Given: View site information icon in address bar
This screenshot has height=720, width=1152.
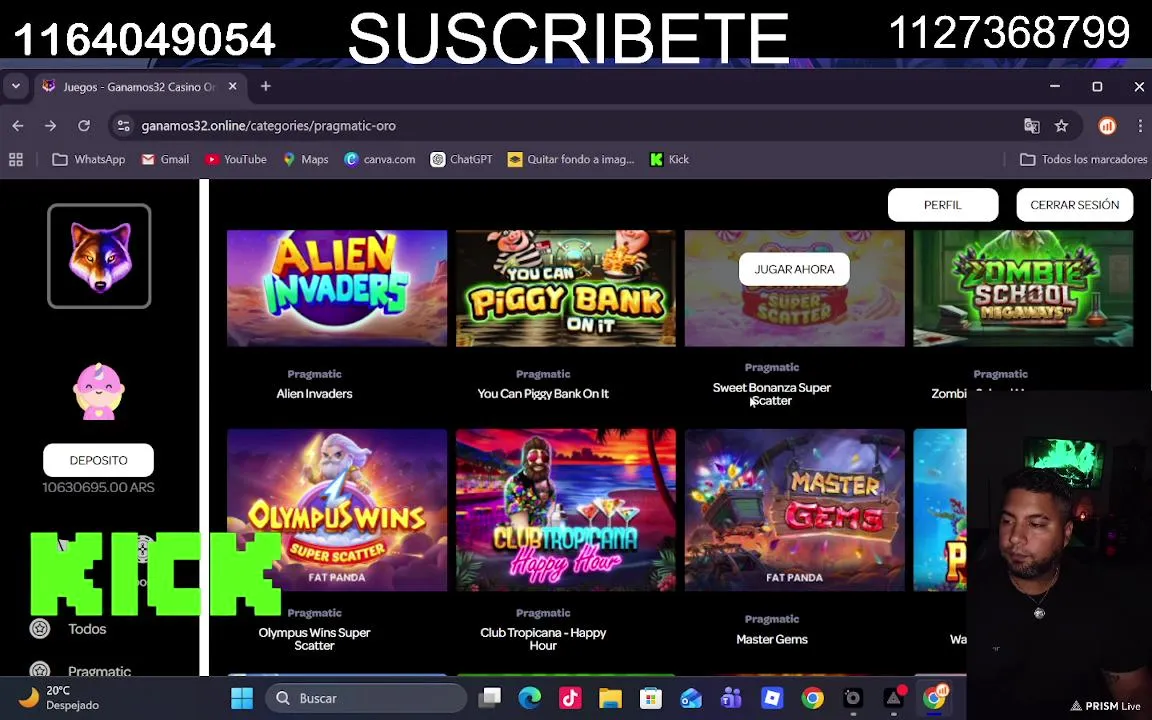Looking at the screenshot, I should 123,126.
